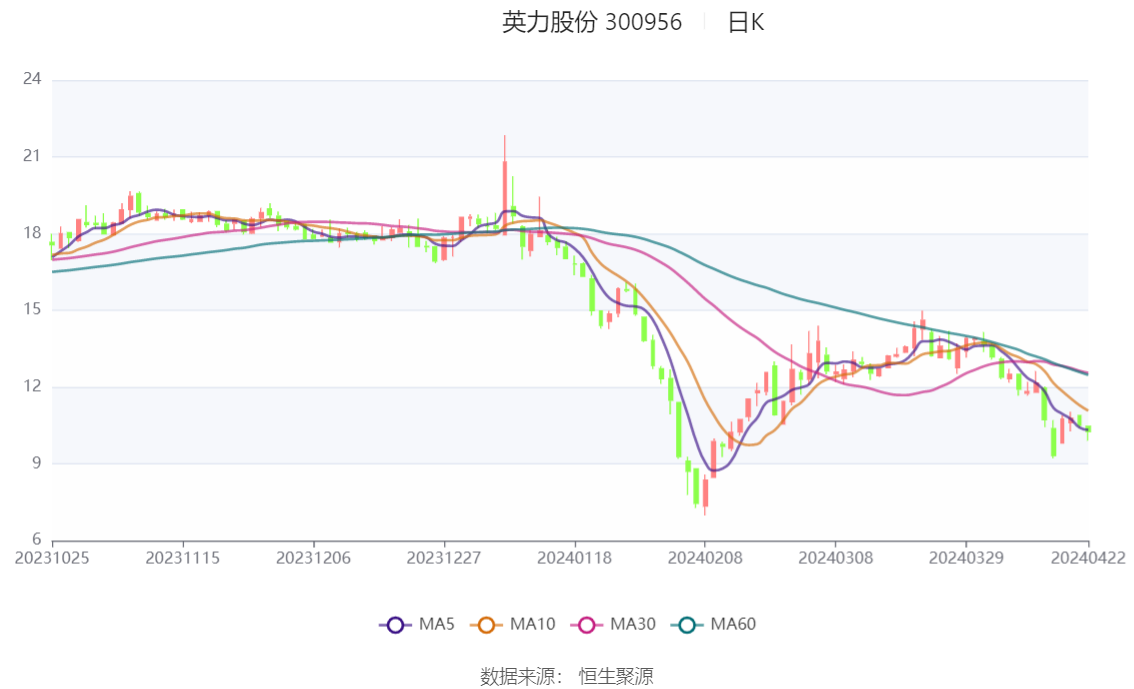Click x-axis date label 20231206
1134x689 pixels.
(313, 558)
